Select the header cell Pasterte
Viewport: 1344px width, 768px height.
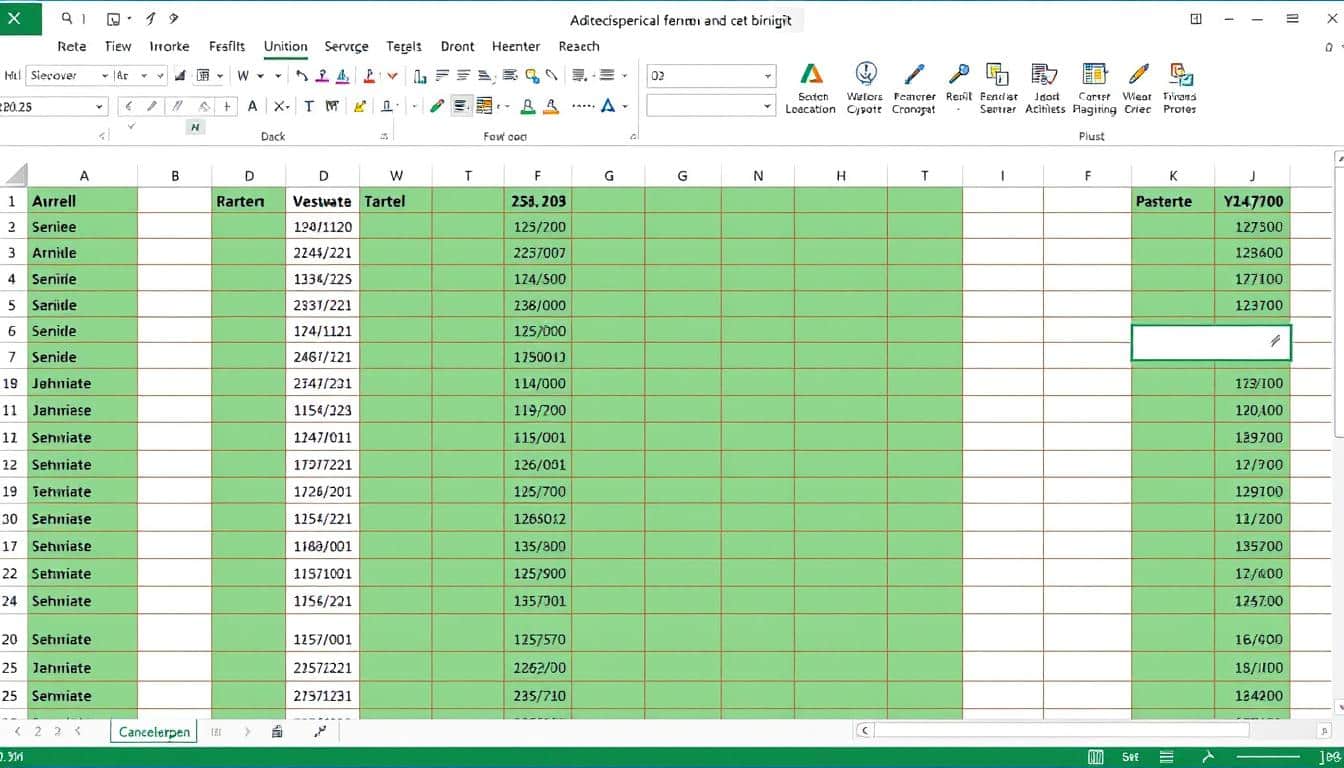point(1172,200)
